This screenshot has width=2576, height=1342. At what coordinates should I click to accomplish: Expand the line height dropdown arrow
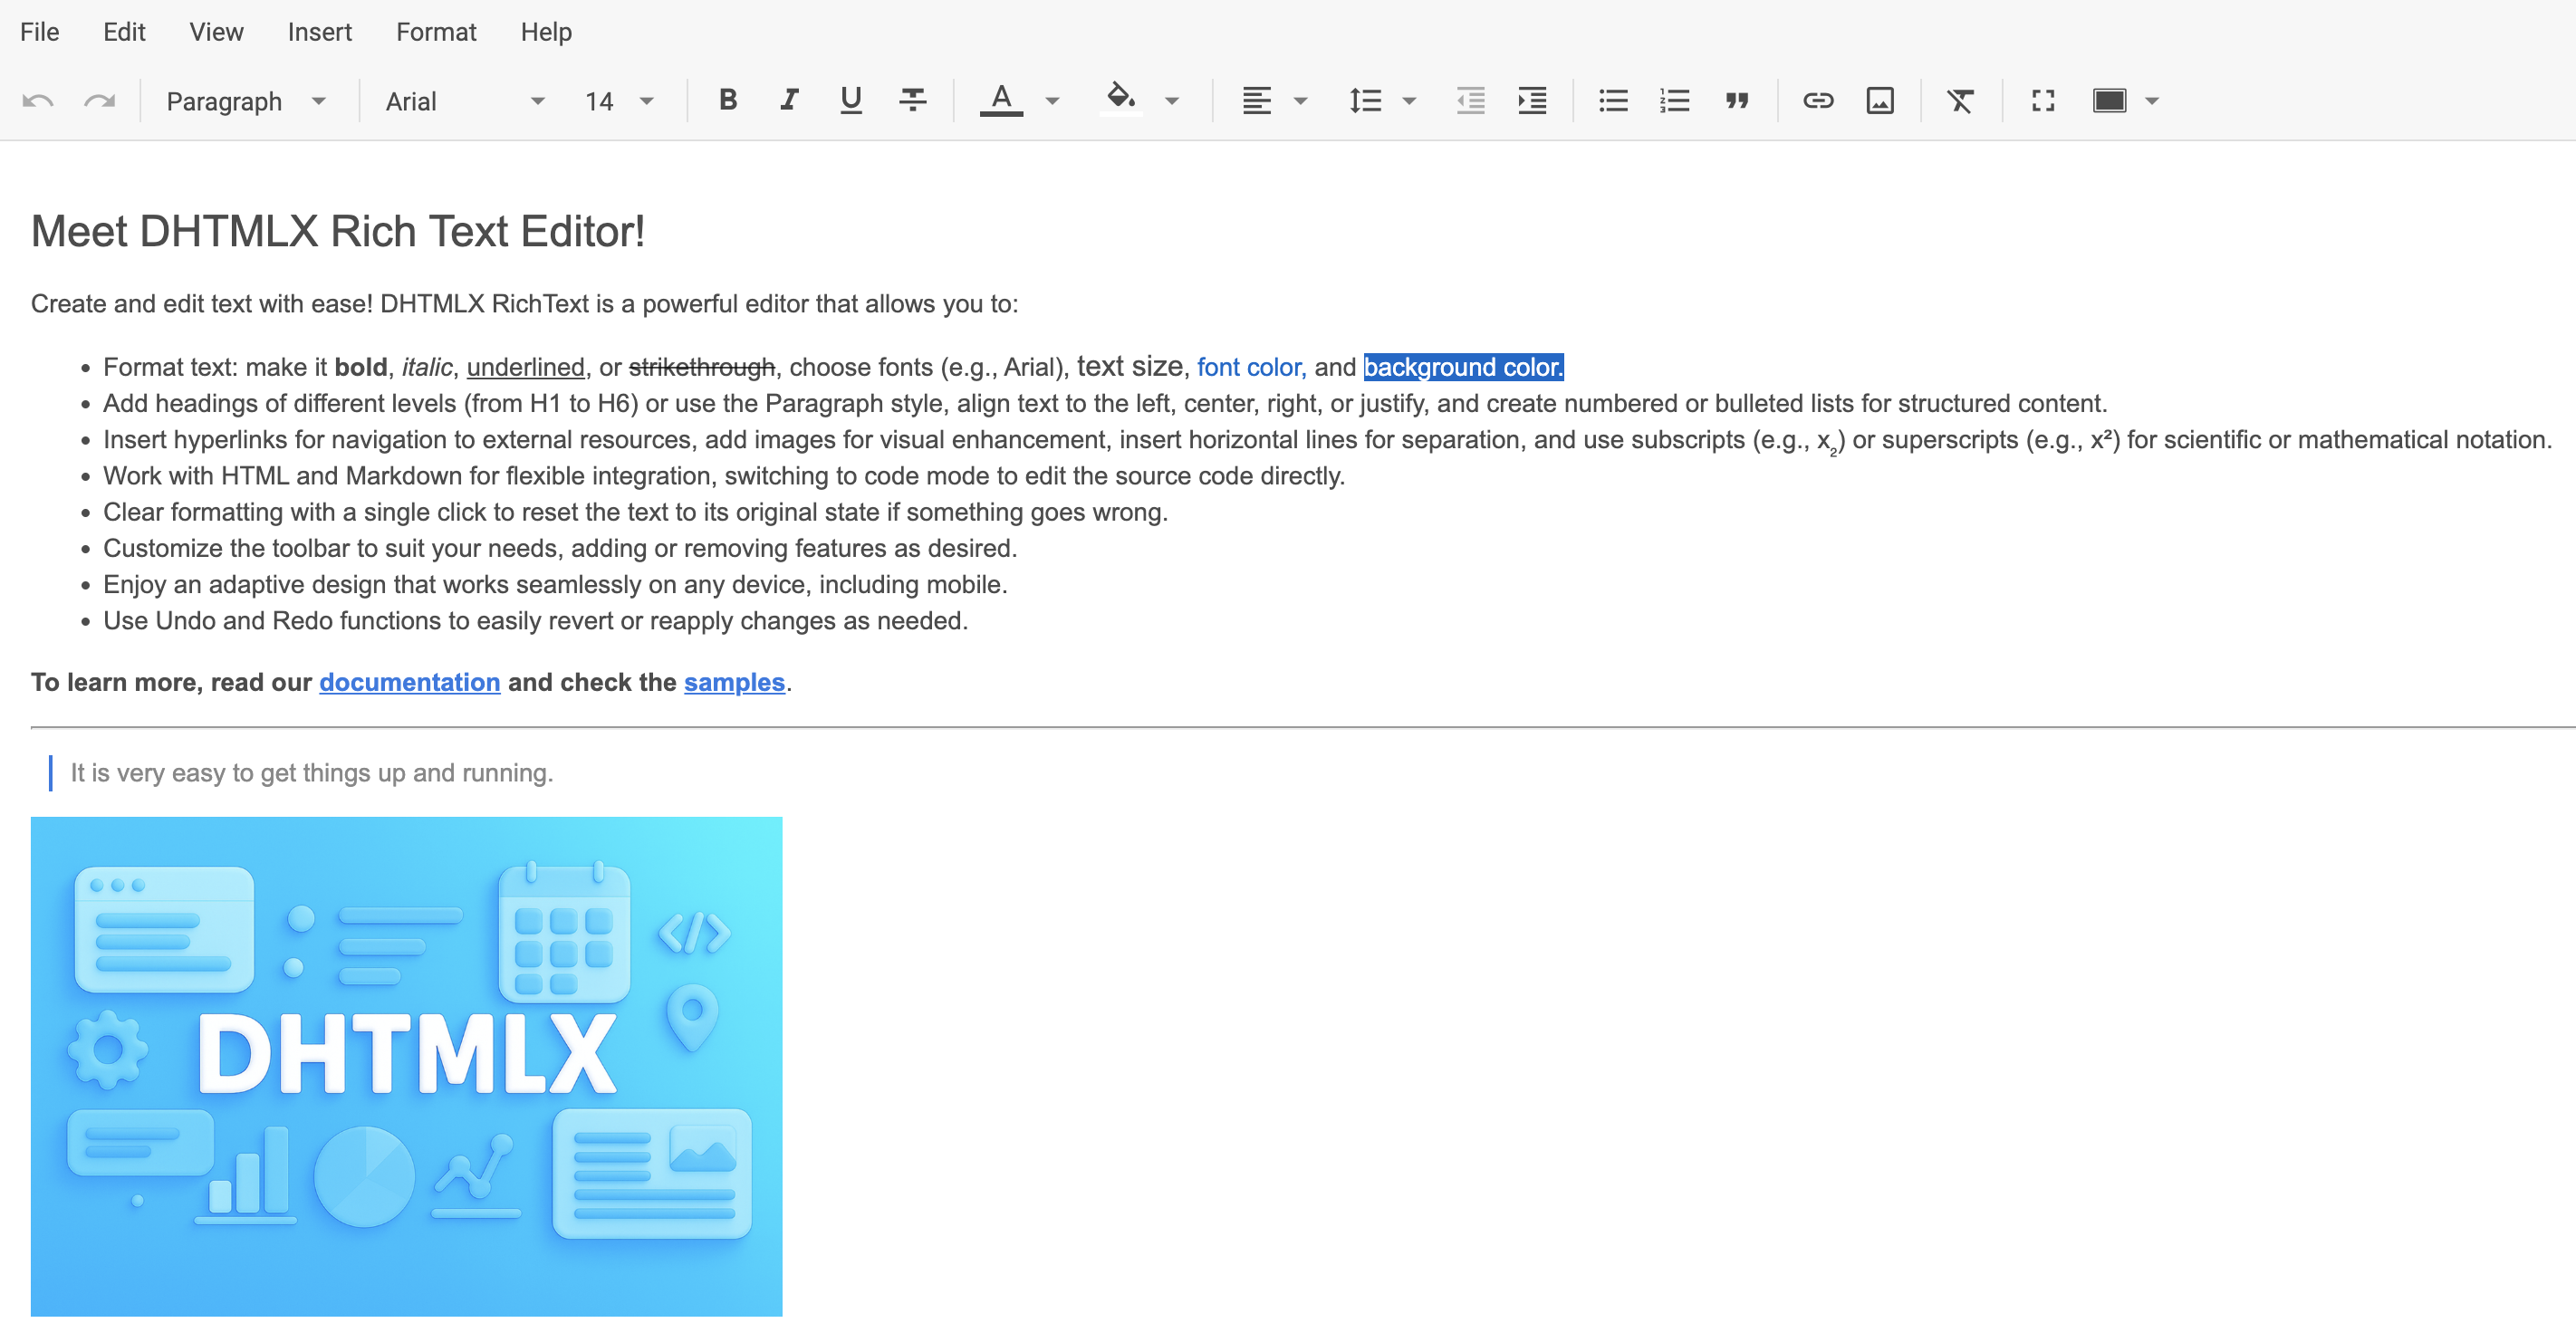point(1410,101)
